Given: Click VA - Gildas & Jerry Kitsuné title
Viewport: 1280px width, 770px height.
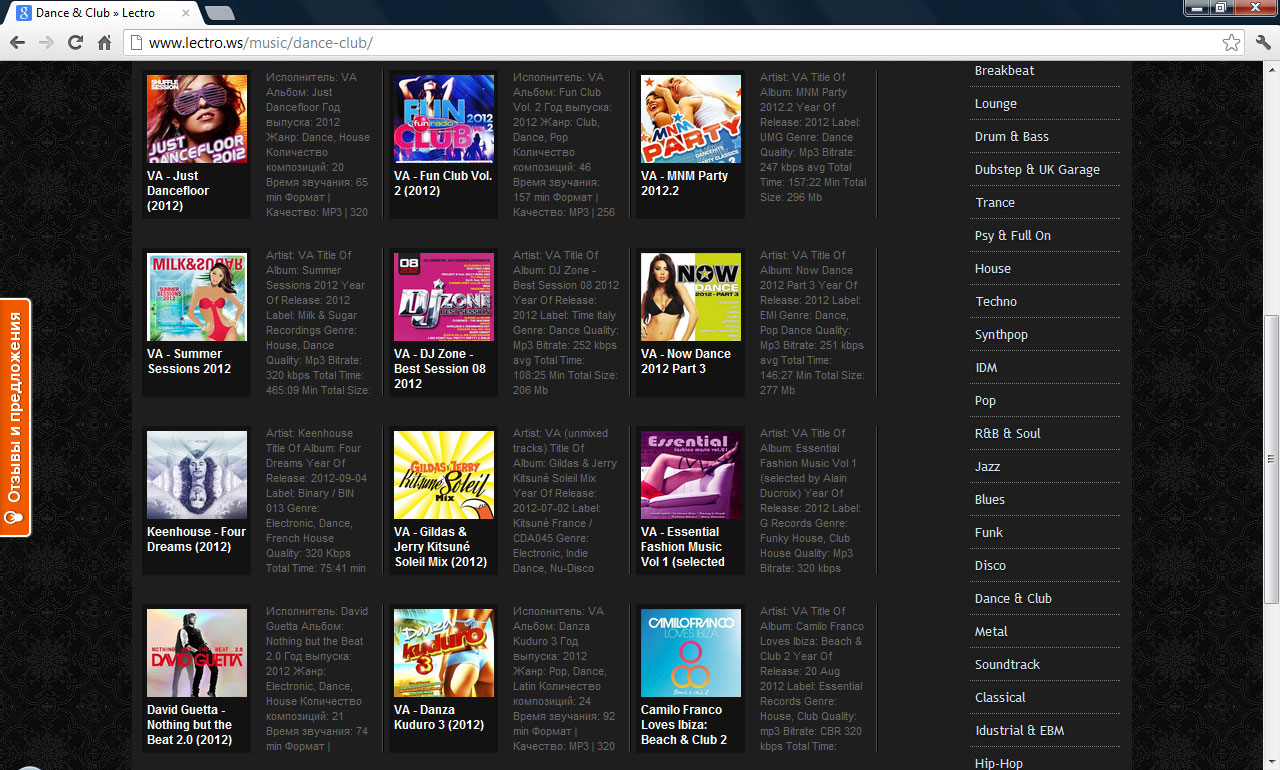Looking at the screenshot, I should coord(440,547).
